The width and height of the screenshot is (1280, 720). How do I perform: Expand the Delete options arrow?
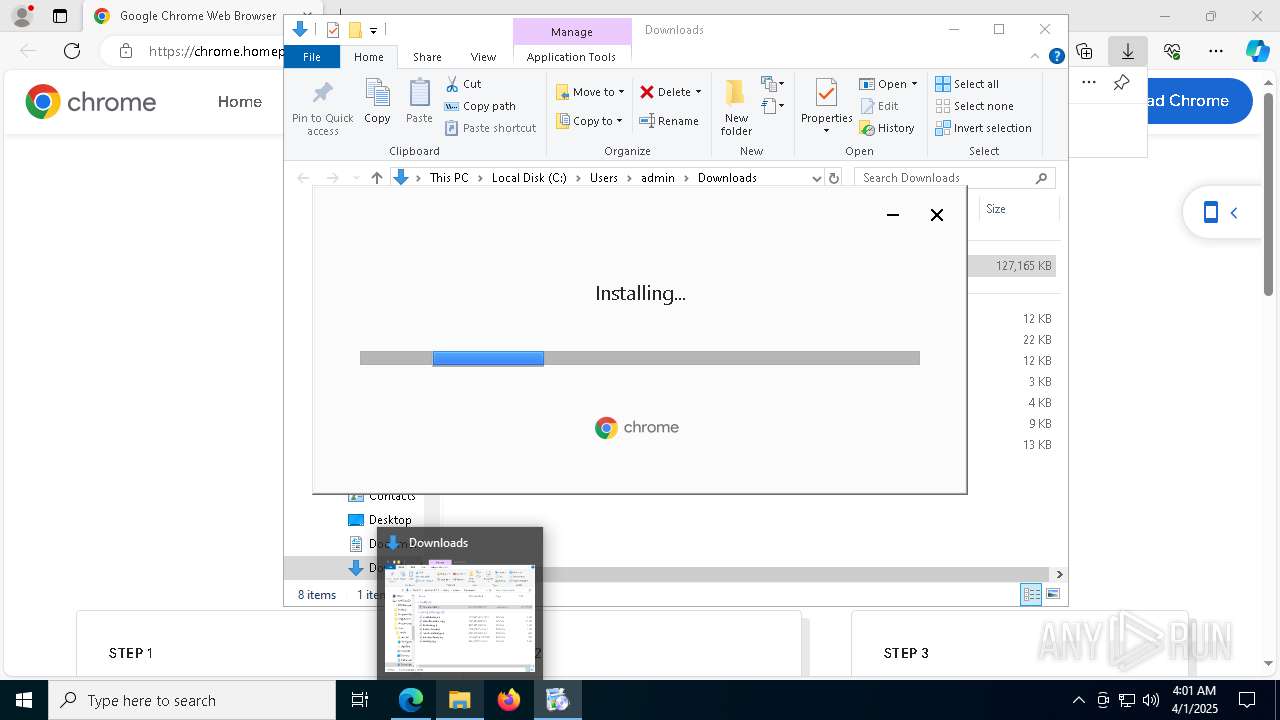[x=698, y=92]
